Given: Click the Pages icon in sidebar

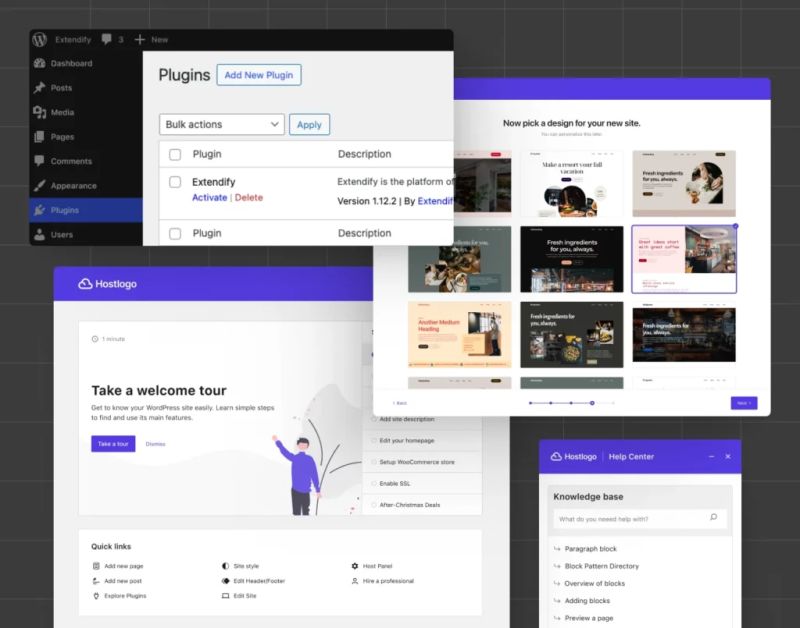Looking at the screenshot, I should (x=39, y=137).
